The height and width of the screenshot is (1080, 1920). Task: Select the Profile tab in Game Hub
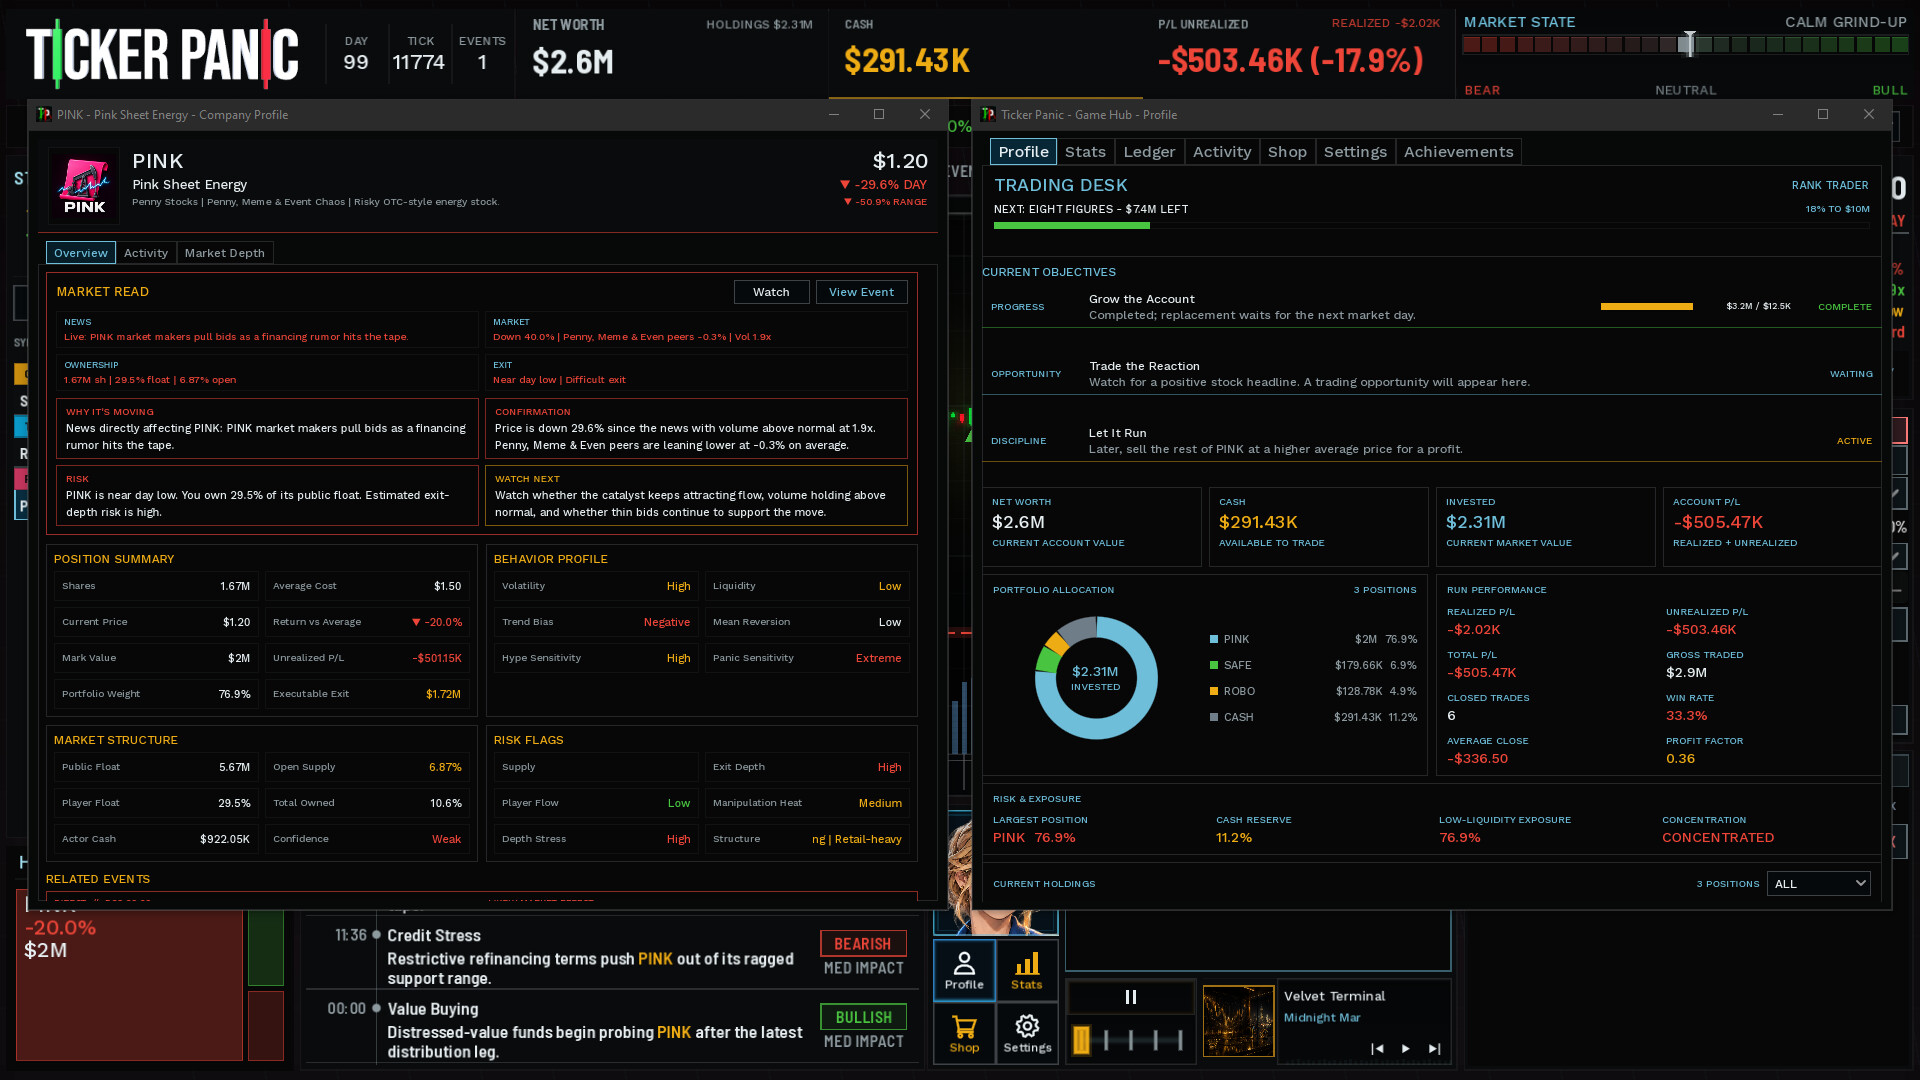[x=1023, y=152]
